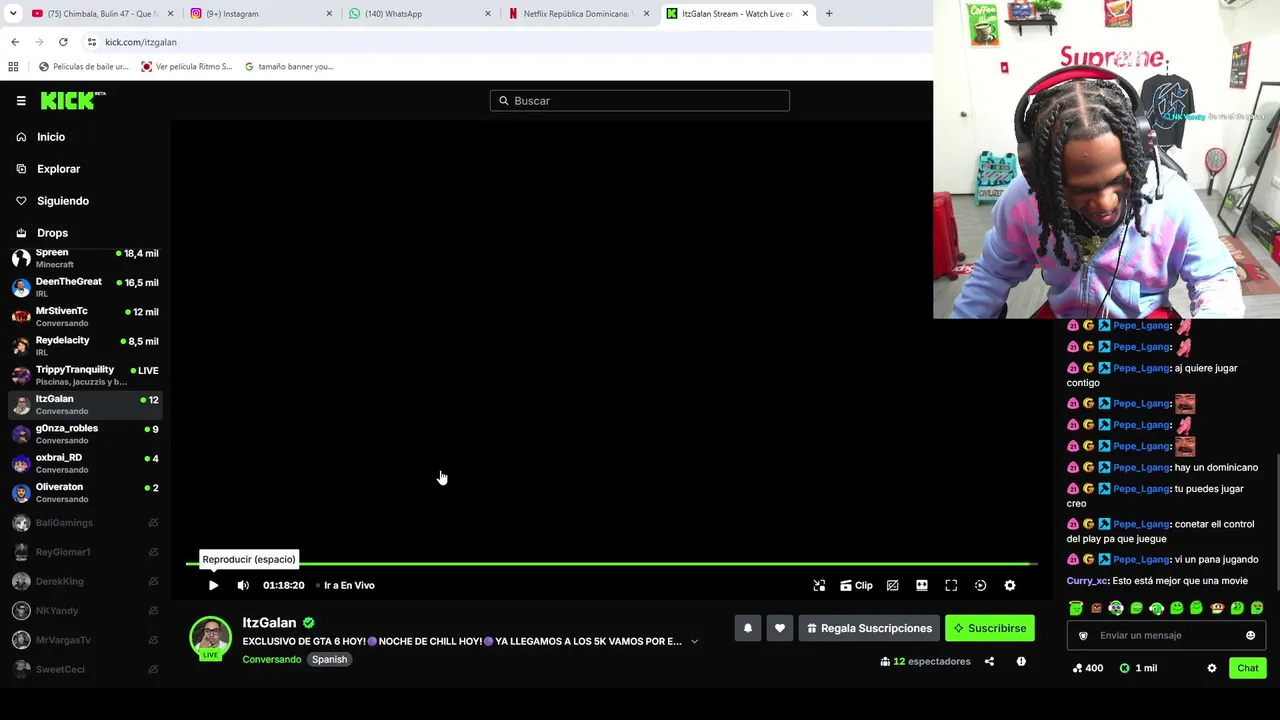Click the Kick logo
1280x720 pixels.
(73, 100)
